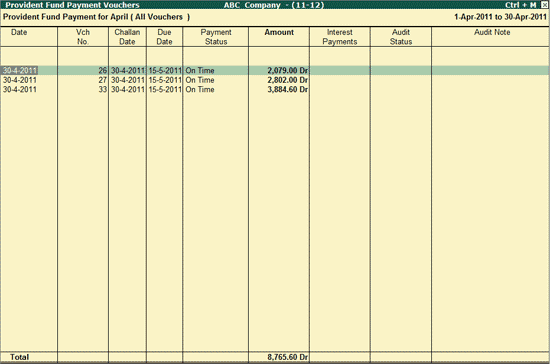
Task: Click the Date column header
Action: pyautogui.click(x=19, y=32)
